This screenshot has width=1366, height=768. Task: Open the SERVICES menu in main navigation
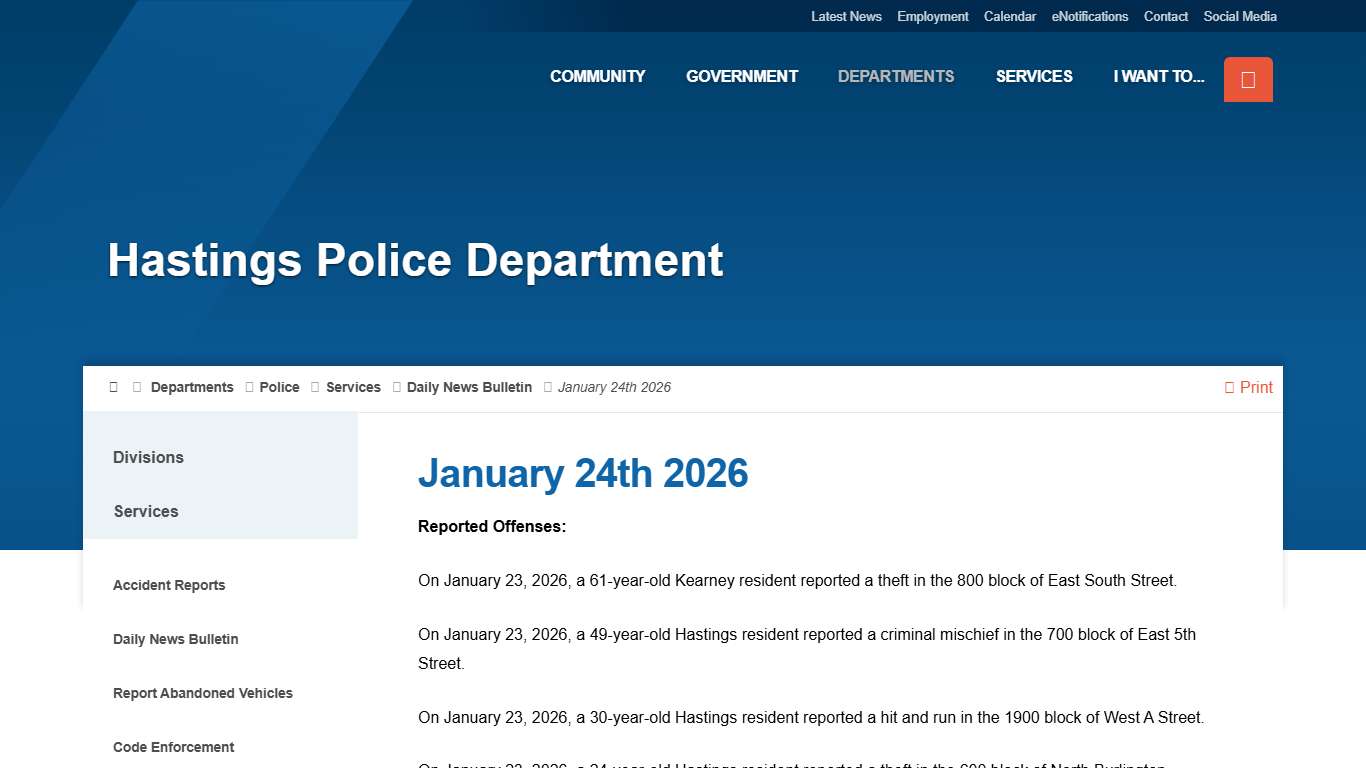(1034, 76)
